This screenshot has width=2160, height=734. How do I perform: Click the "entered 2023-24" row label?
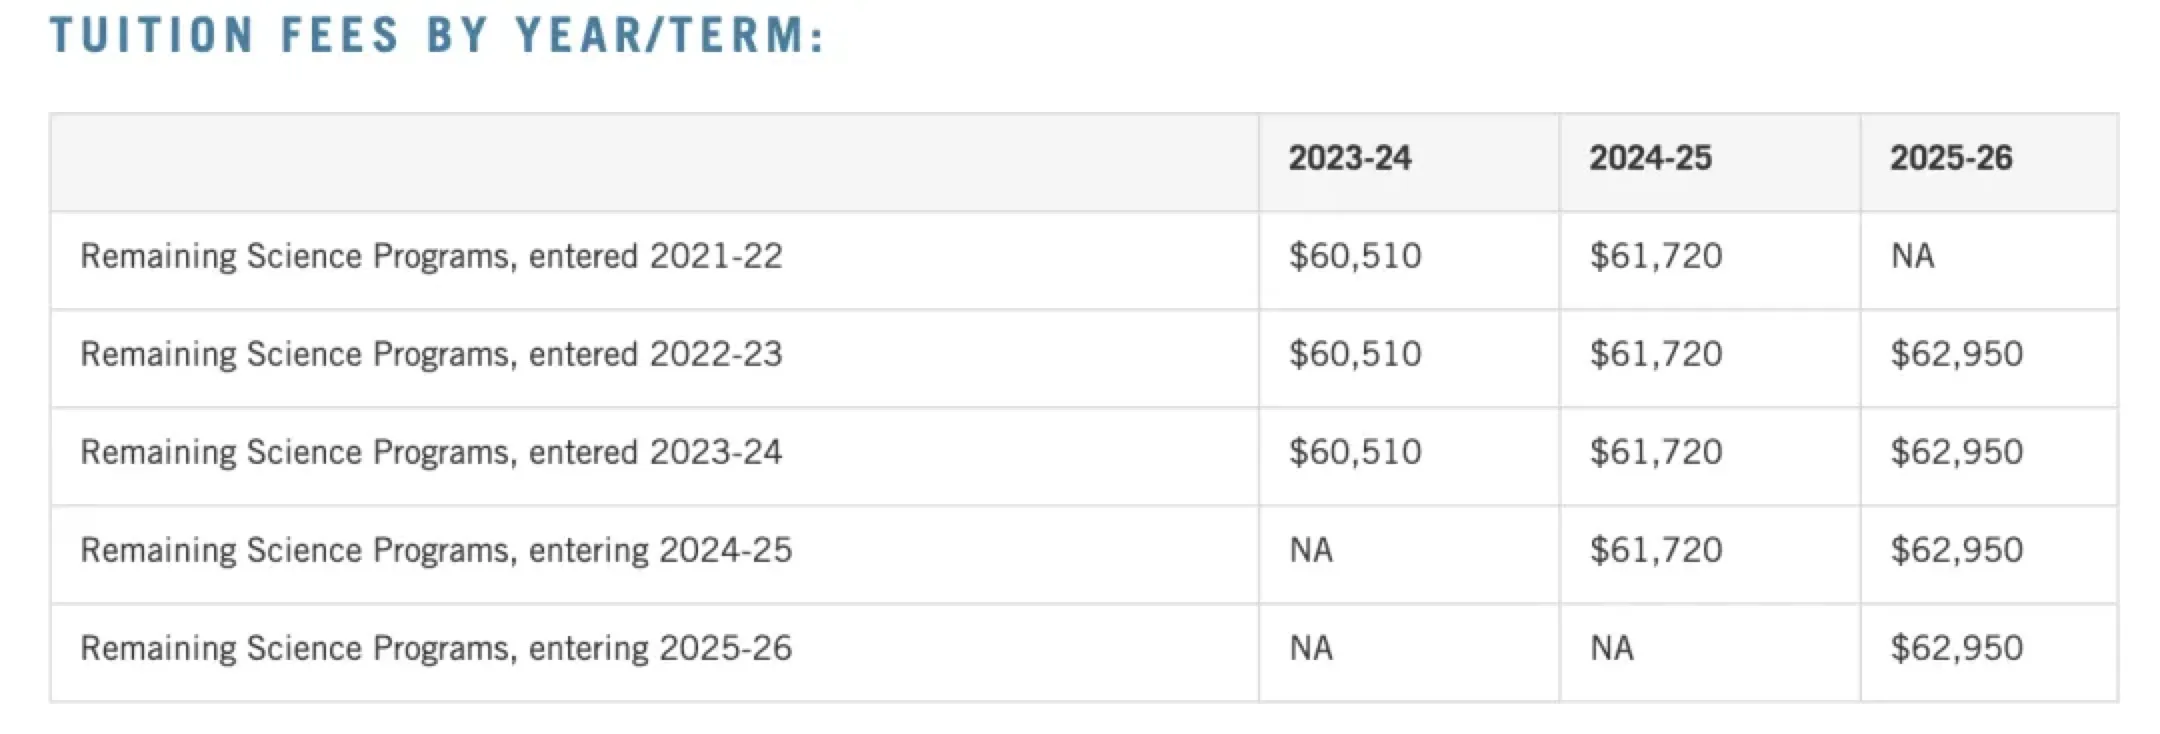(x=431, y=452)
